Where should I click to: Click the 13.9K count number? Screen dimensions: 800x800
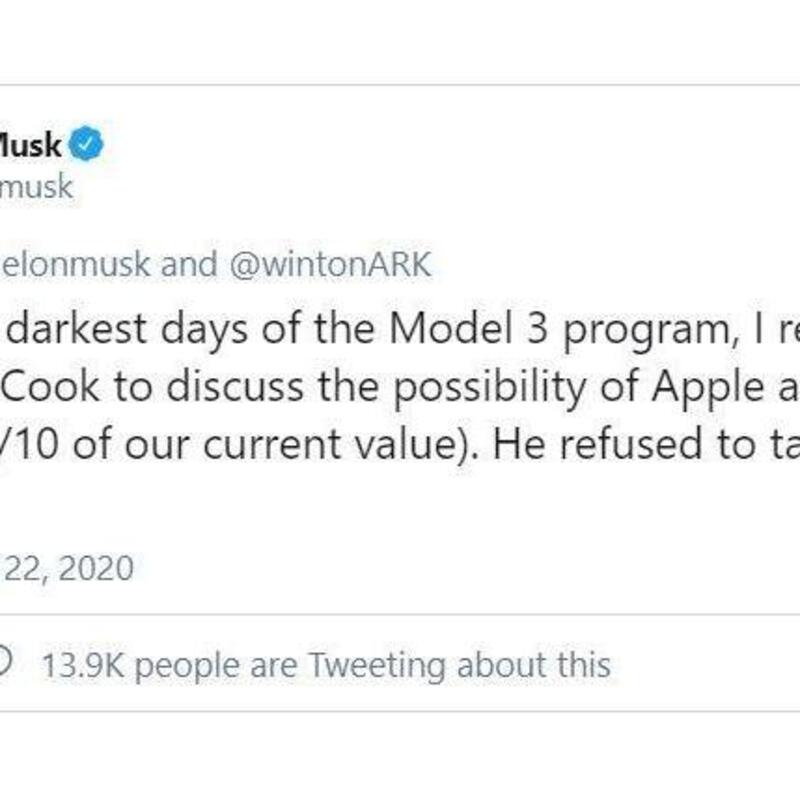click(83, 665)
